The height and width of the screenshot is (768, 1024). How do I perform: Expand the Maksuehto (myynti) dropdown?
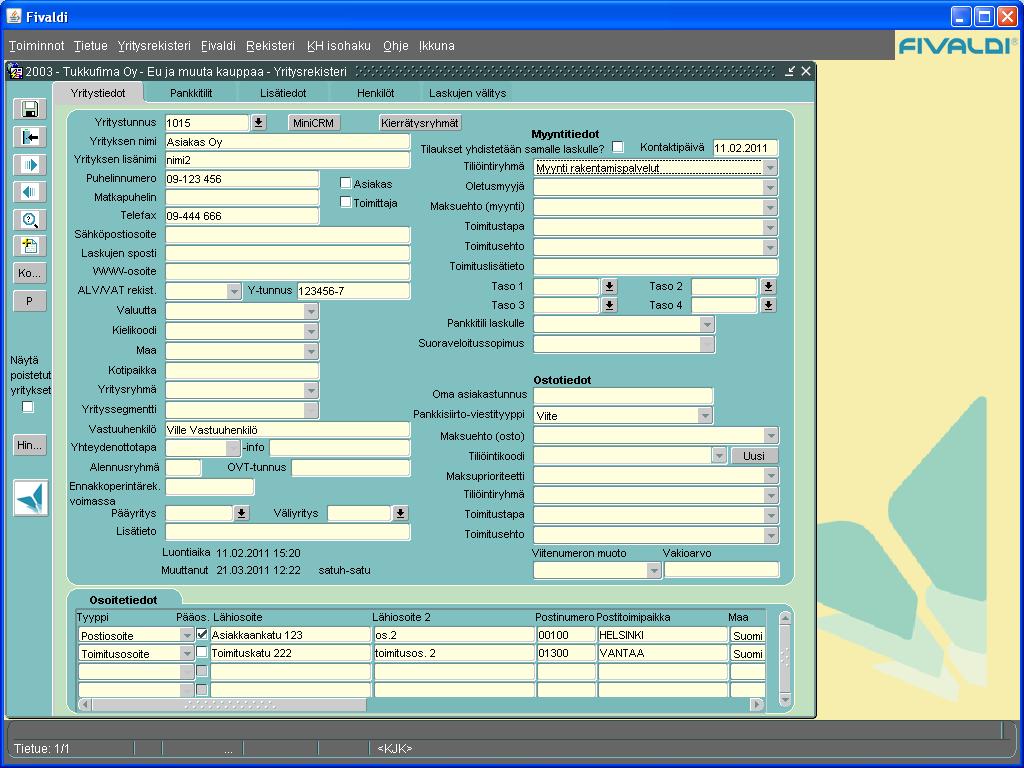tap(771, 207)
